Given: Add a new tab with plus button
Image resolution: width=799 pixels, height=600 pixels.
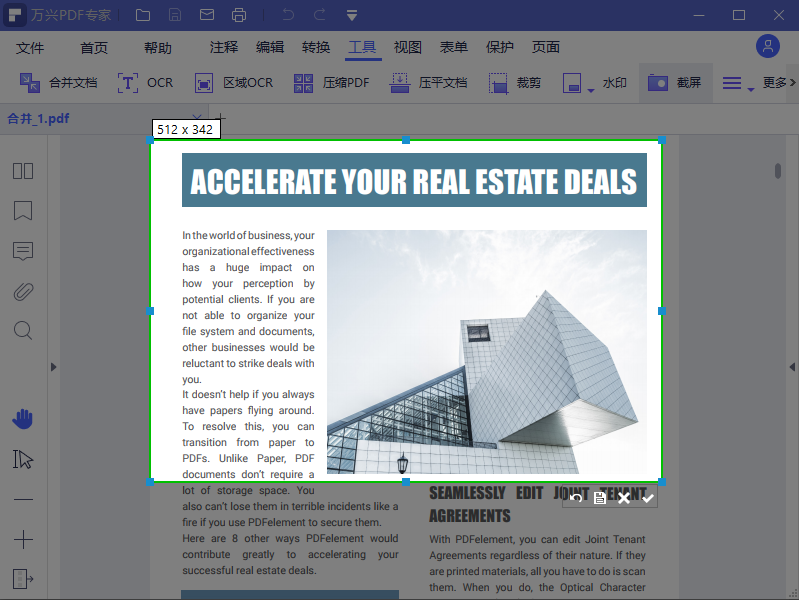Looking at the screenshot, I should (220, 118).
